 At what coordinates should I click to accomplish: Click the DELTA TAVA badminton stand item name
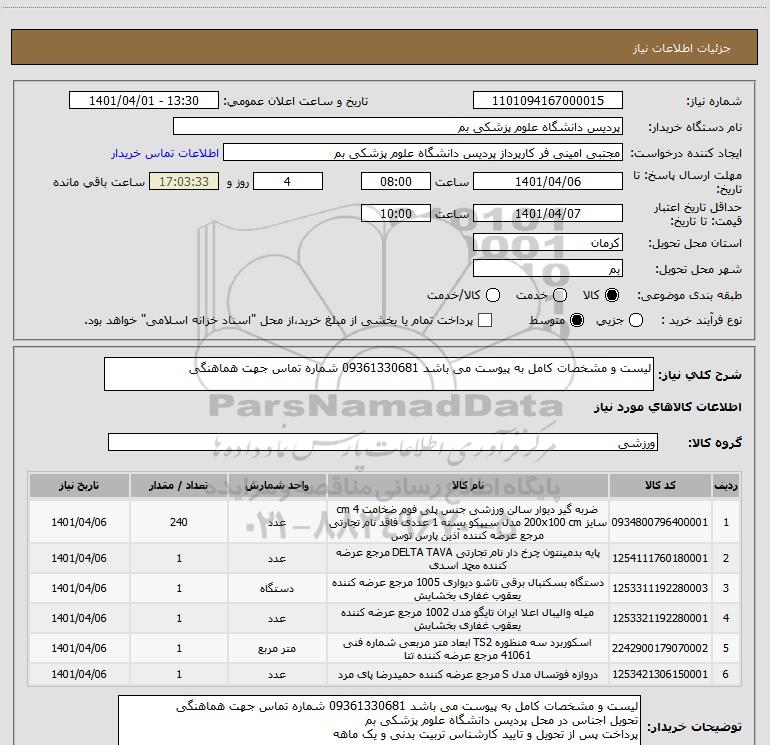(x=468, y=558)
